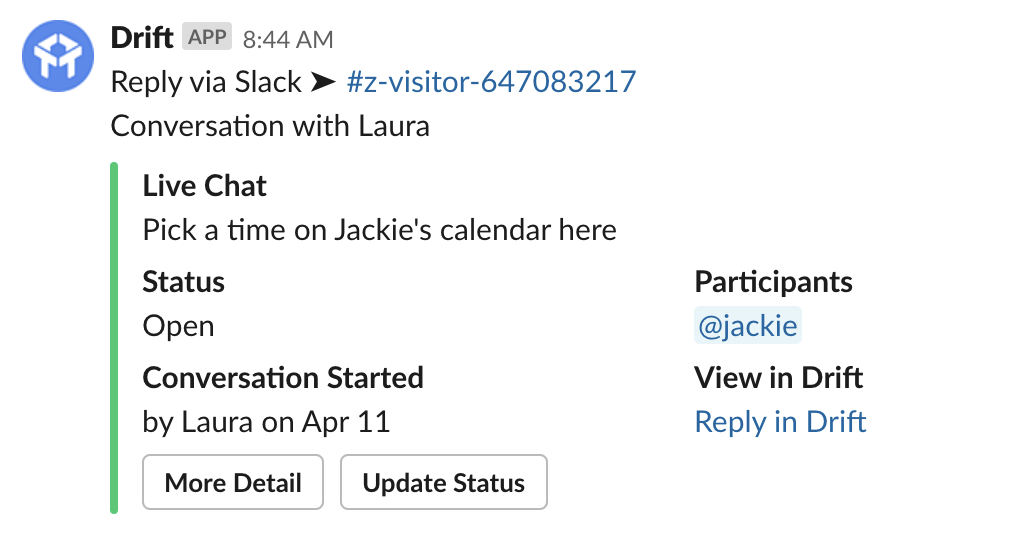The image size is (1010, 546).
Task: Click the Conversation Started heading
Action: click(283, 378)
